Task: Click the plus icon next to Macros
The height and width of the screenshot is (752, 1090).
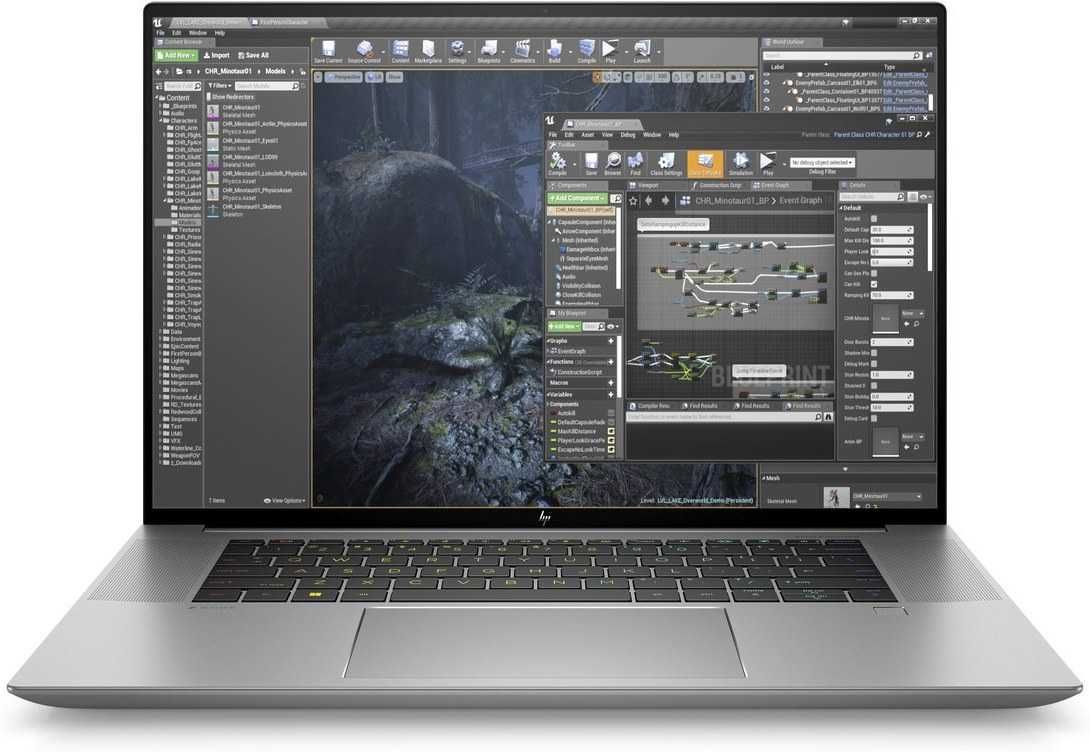Action: pos(611,383)
